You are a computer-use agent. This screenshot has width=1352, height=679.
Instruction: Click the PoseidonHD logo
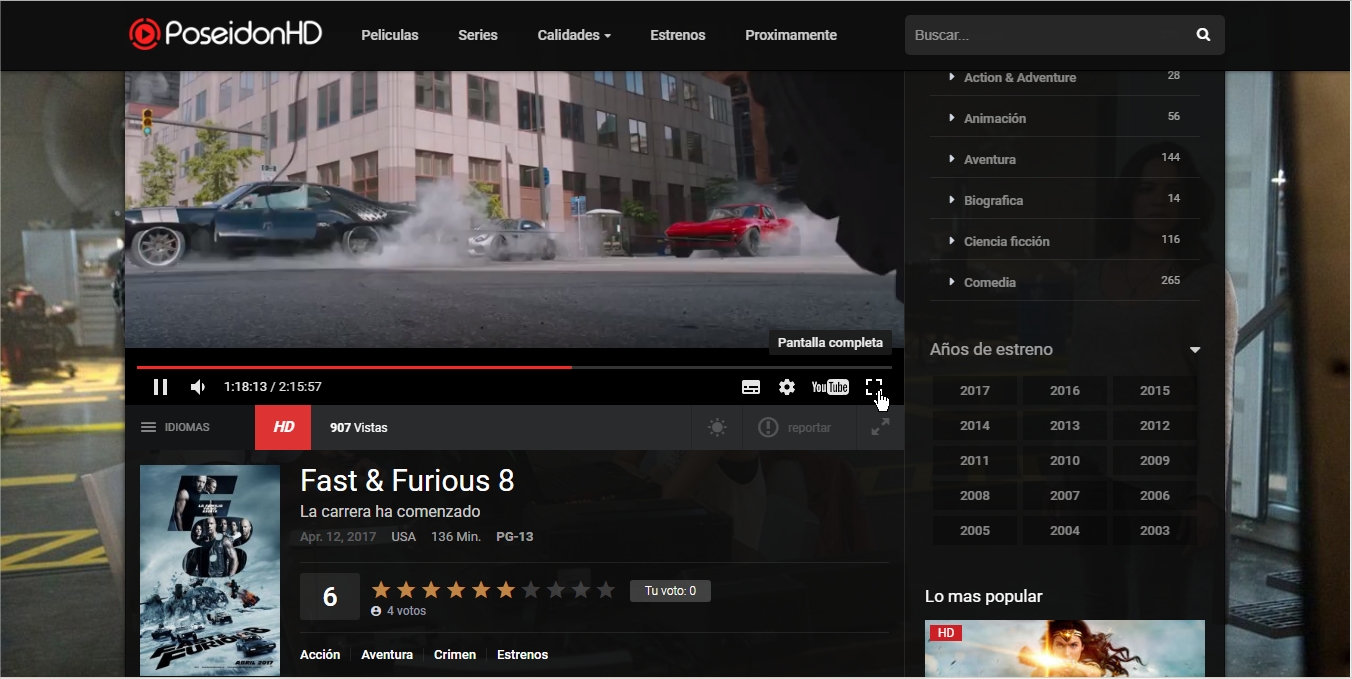pos(226,34)
